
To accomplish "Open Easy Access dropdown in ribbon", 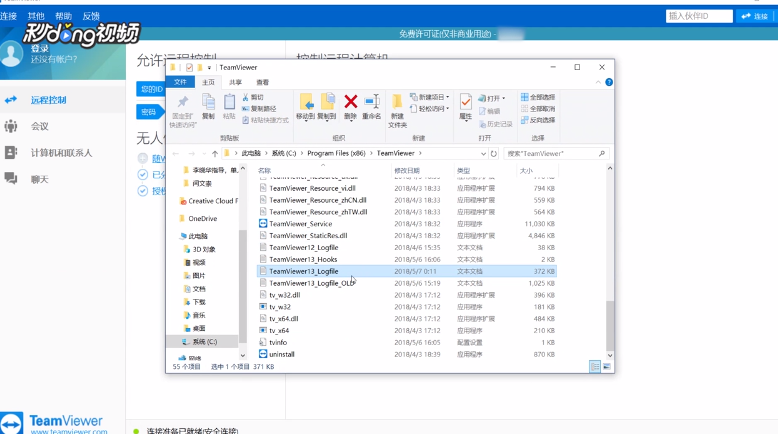I will (x=430, y=109).
